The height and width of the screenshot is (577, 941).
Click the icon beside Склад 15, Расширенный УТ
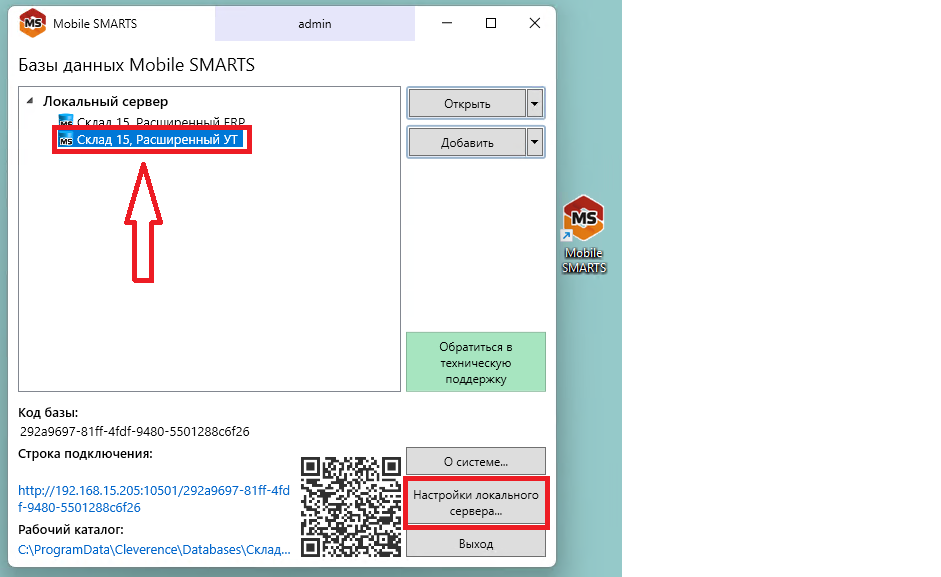[66, 140]
